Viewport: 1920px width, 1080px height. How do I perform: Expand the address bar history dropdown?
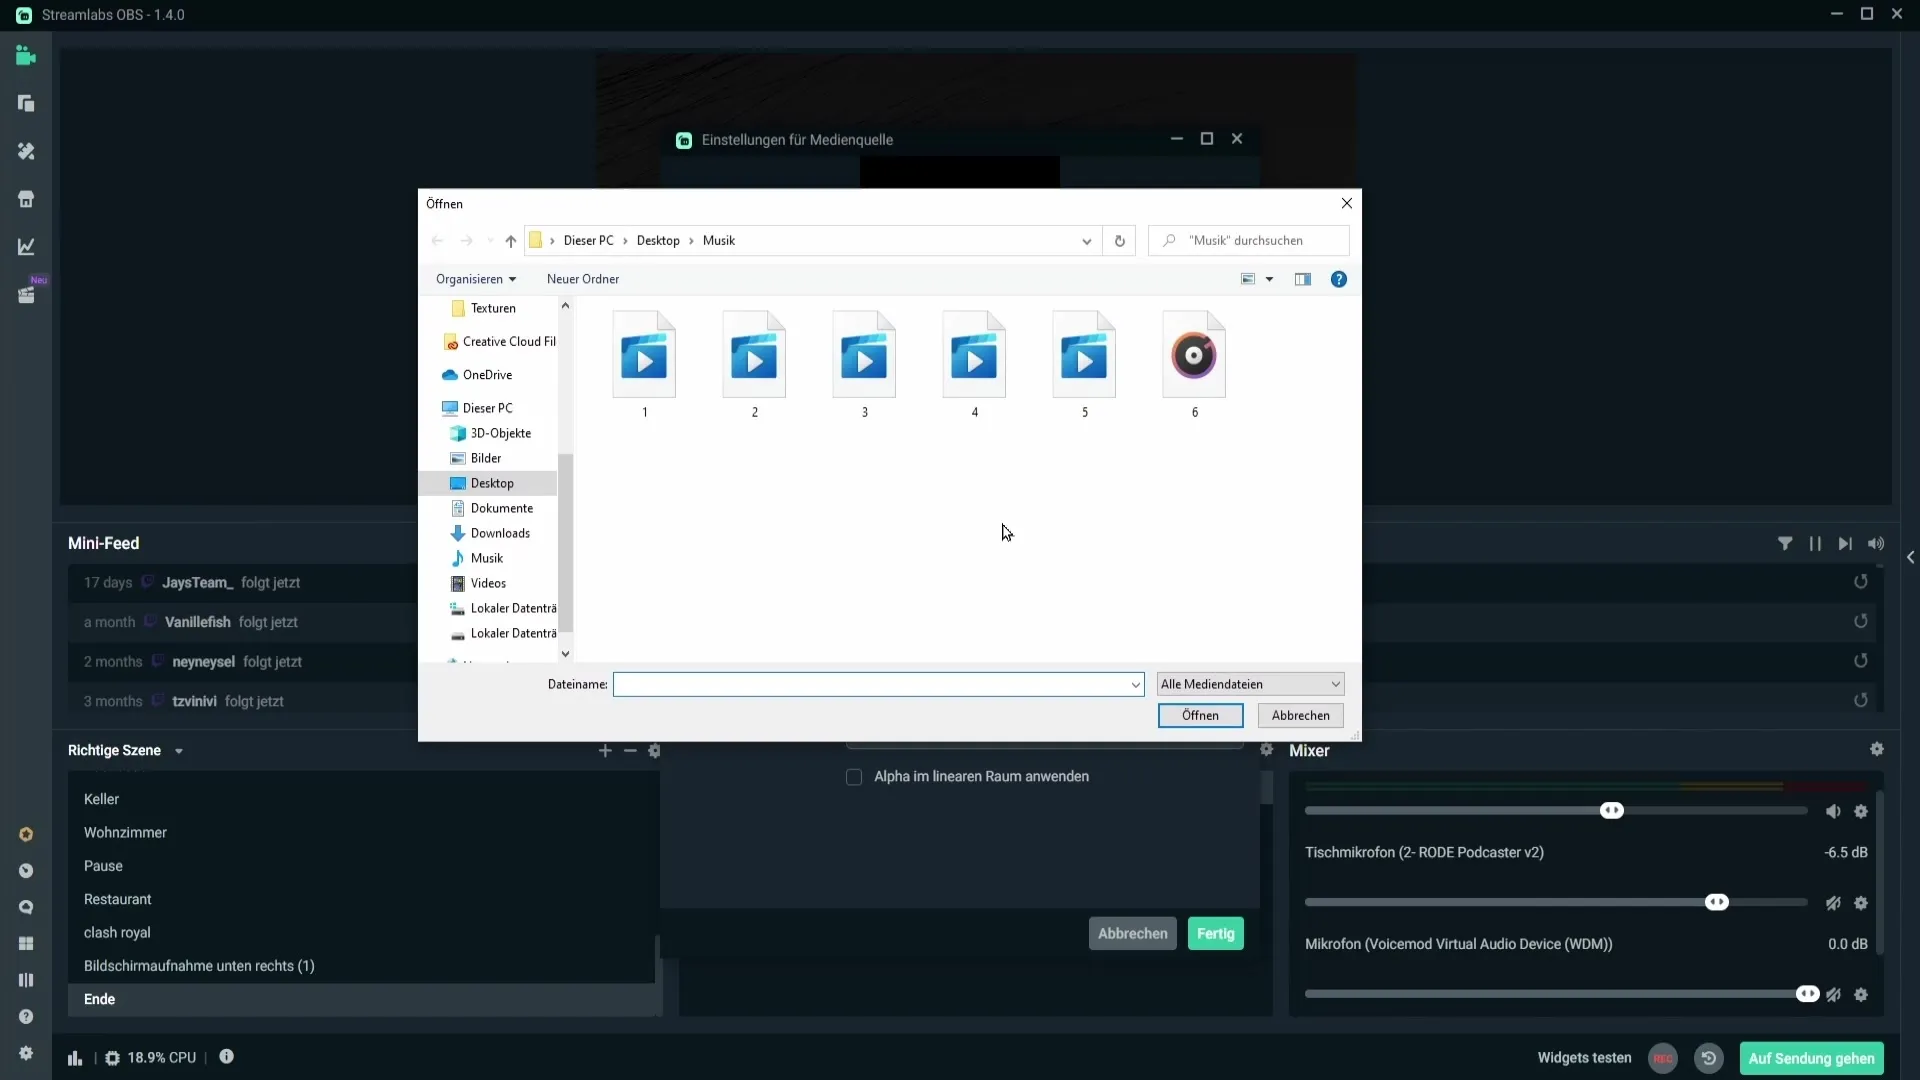tap(1087, 241)
